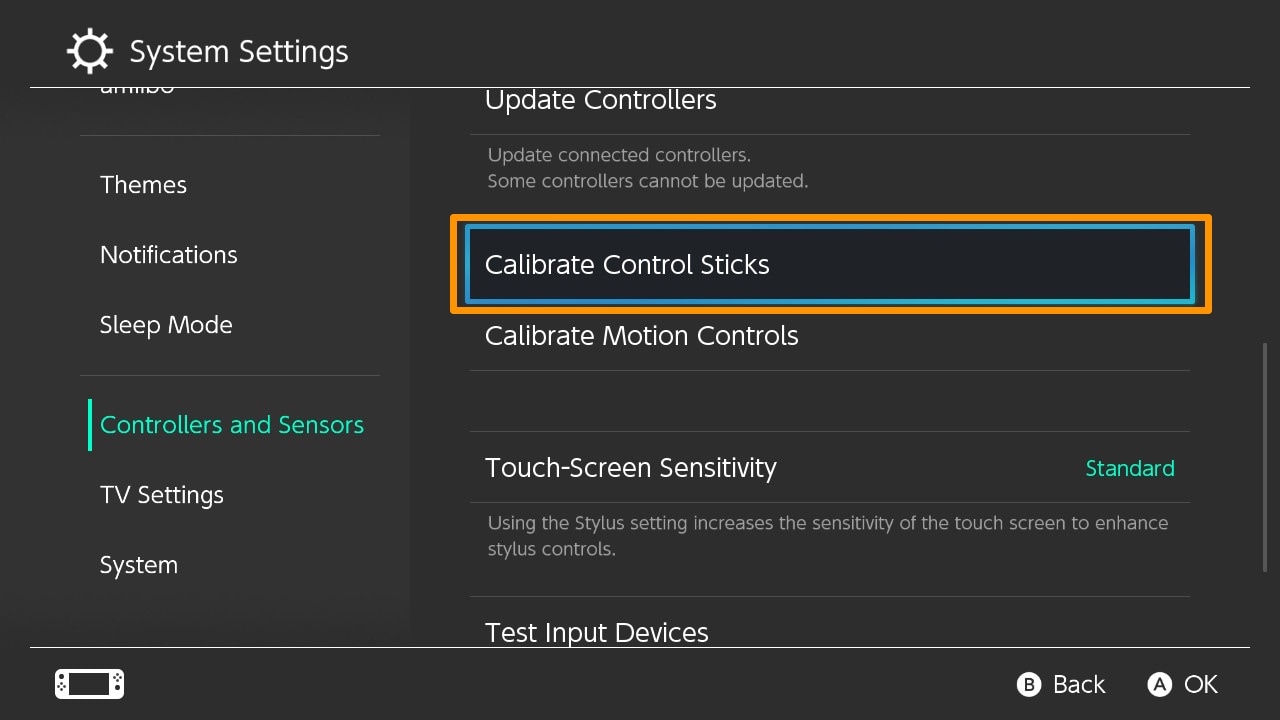The image size is (1280, 720).
Task: Click the circled B button glyph
Action: [1029, 684]
